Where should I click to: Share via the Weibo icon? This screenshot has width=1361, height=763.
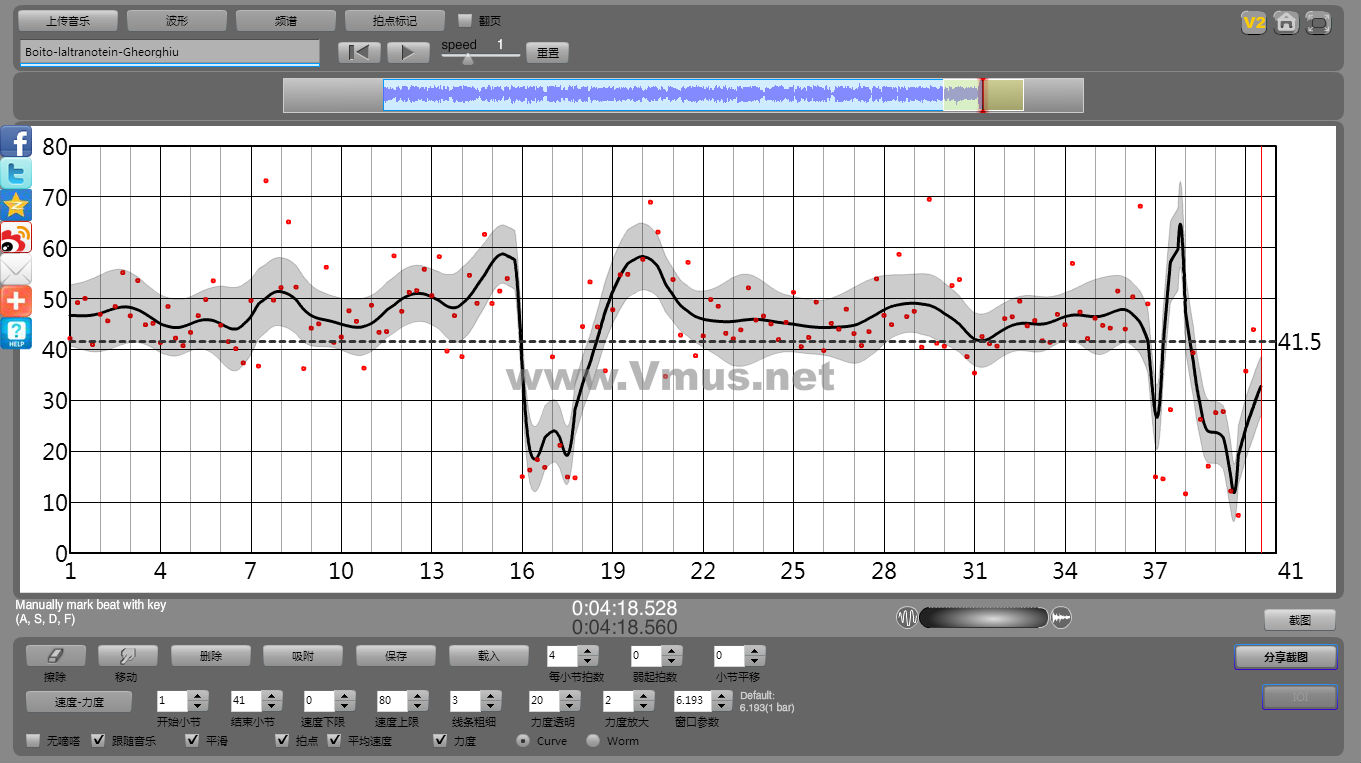[x=16, y=237]
